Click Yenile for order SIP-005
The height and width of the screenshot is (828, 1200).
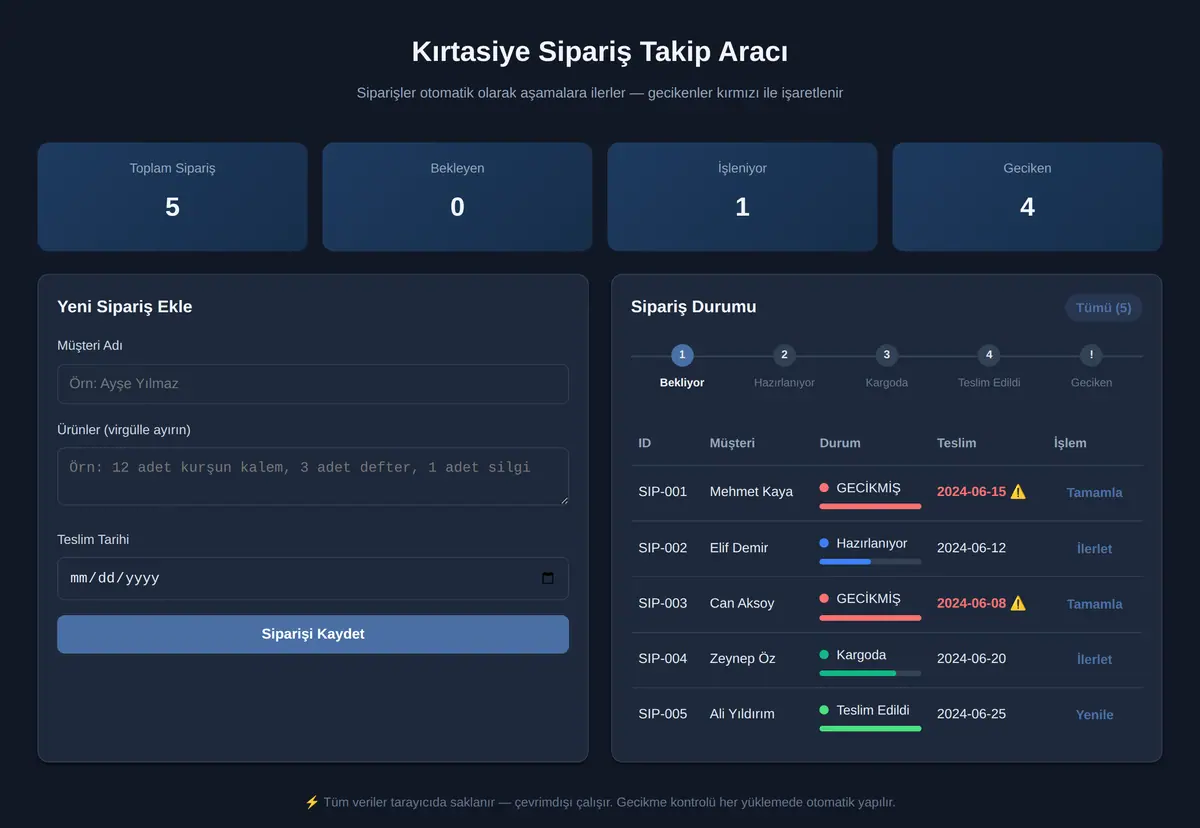click(1094, 715)
